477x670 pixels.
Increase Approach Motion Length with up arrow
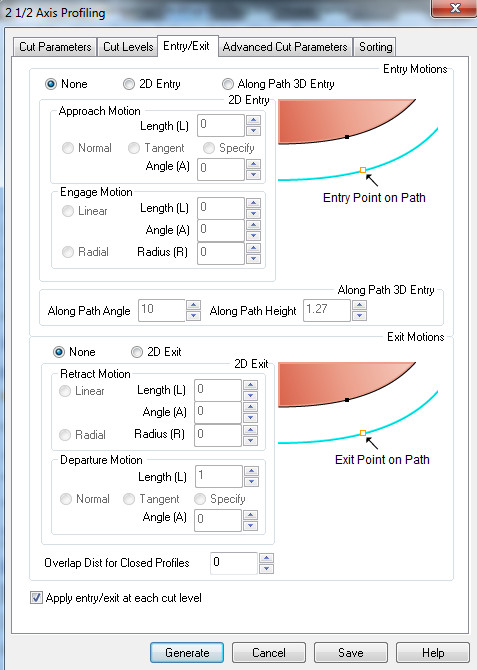point(253,120)
